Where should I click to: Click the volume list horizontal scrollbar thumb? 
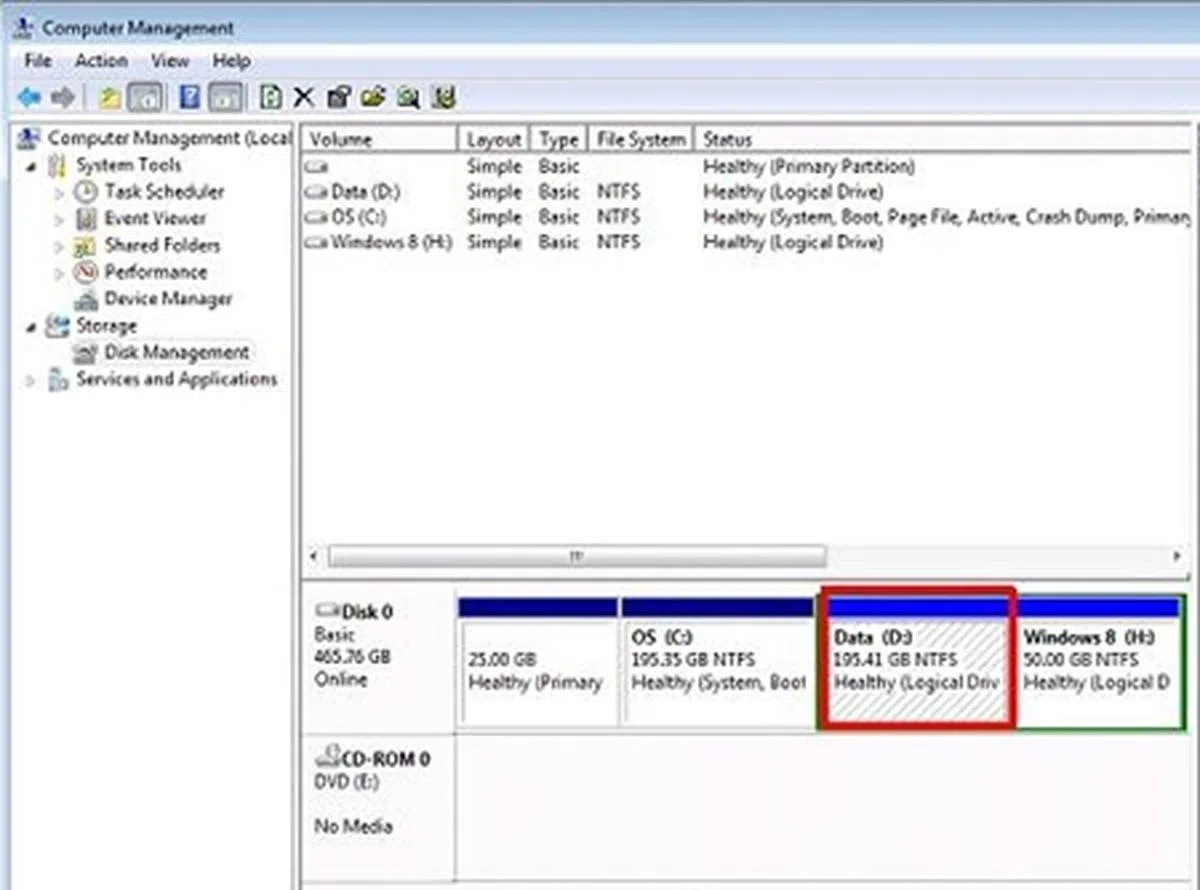tap(577, 556)
